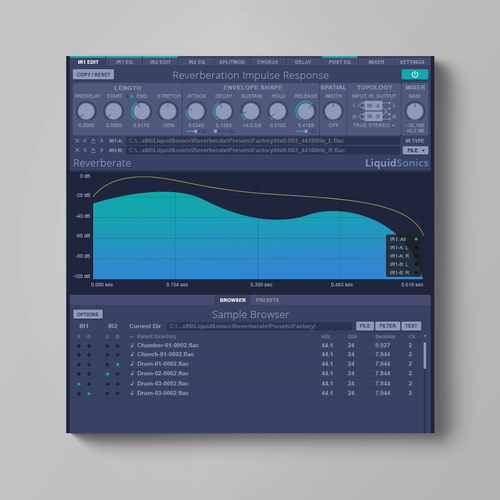Clear the IR1-A file with X icon
Viewport: 500px width, 500px height.
[x=77, y=141]
